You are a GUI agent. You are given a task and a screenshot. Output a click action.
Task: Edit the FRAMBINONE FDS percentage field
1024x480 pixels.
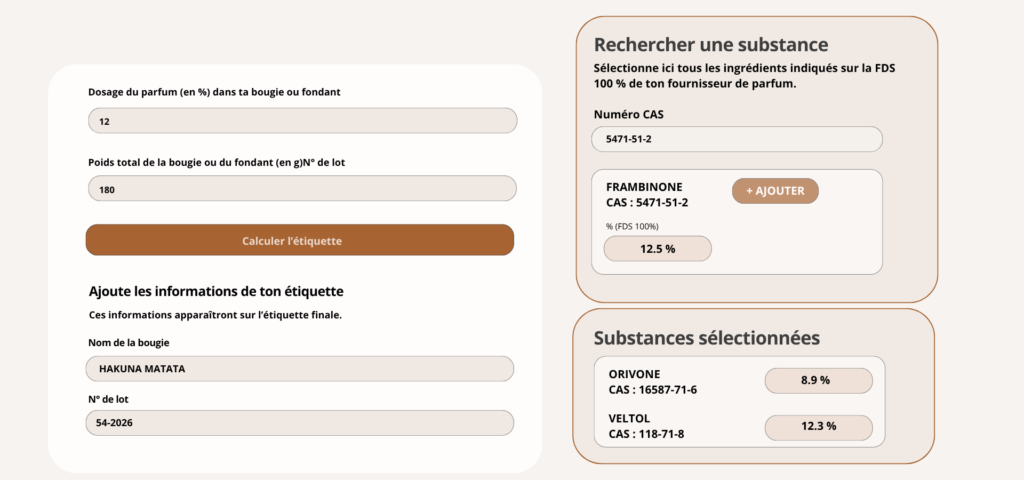pos(657,249)
